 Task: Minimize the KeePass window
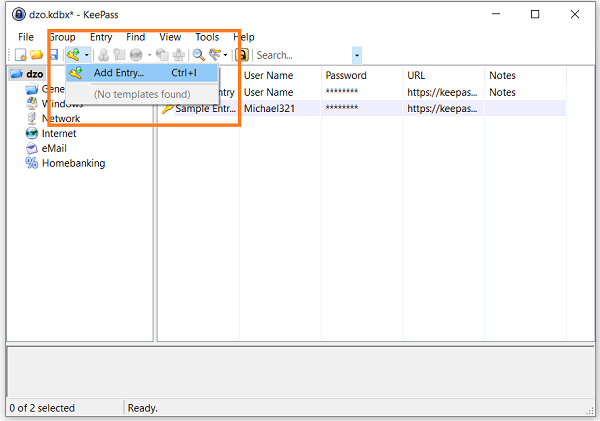click(x=496, y=15)
